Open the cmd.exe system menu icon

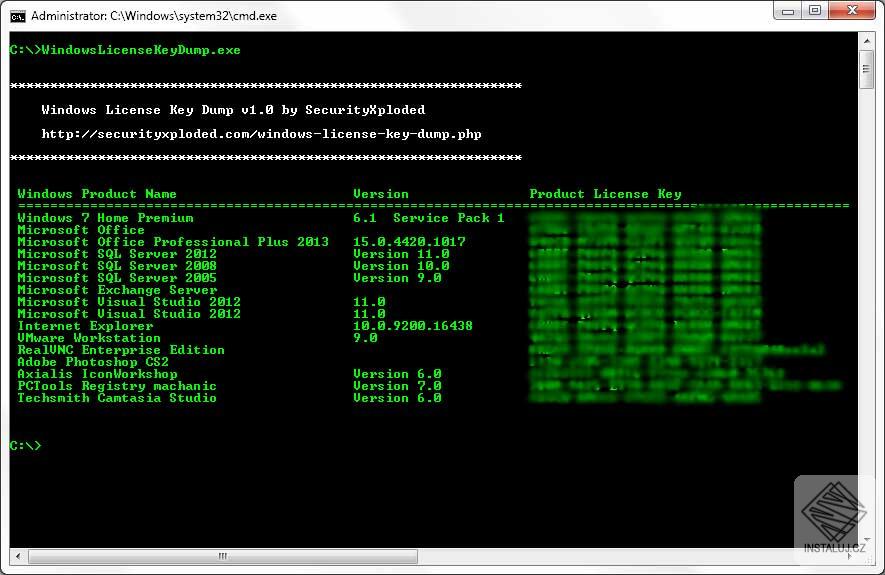pos(17,16)
